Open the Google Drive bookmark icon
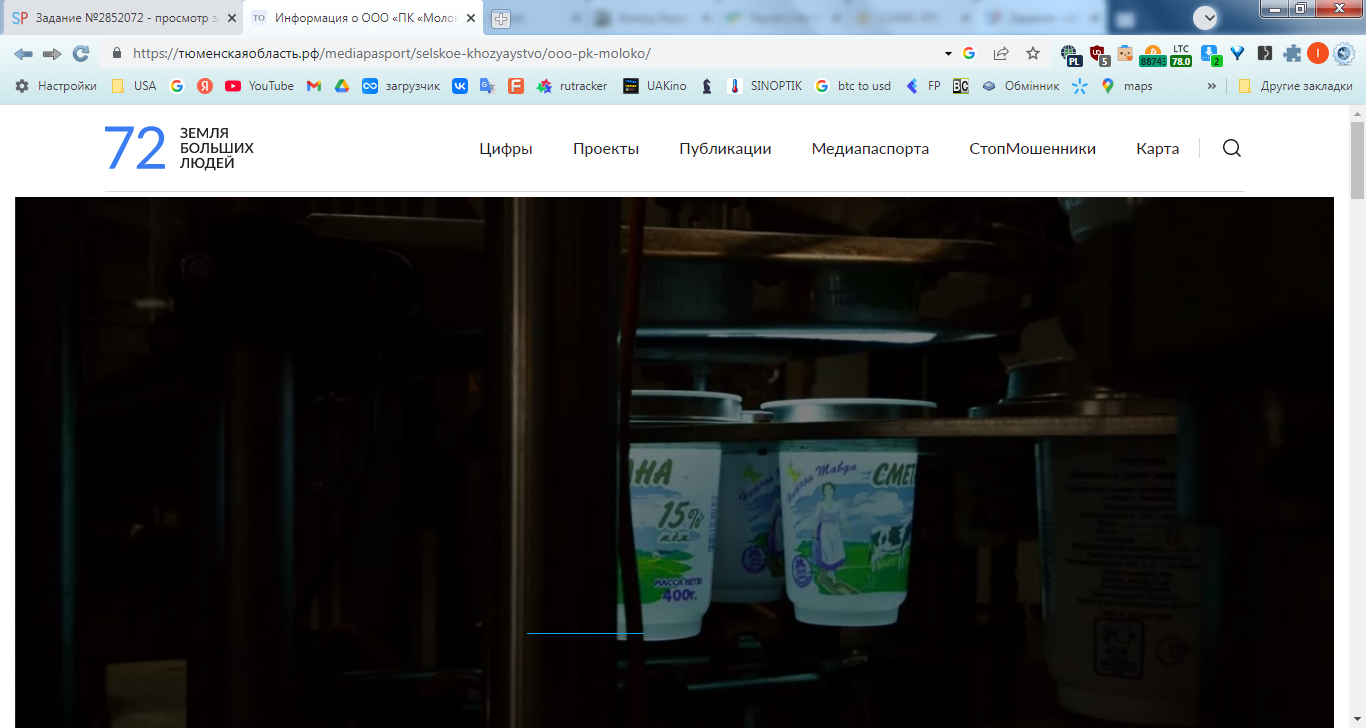This screenshot has height=728, width=1366. point(342,86)
